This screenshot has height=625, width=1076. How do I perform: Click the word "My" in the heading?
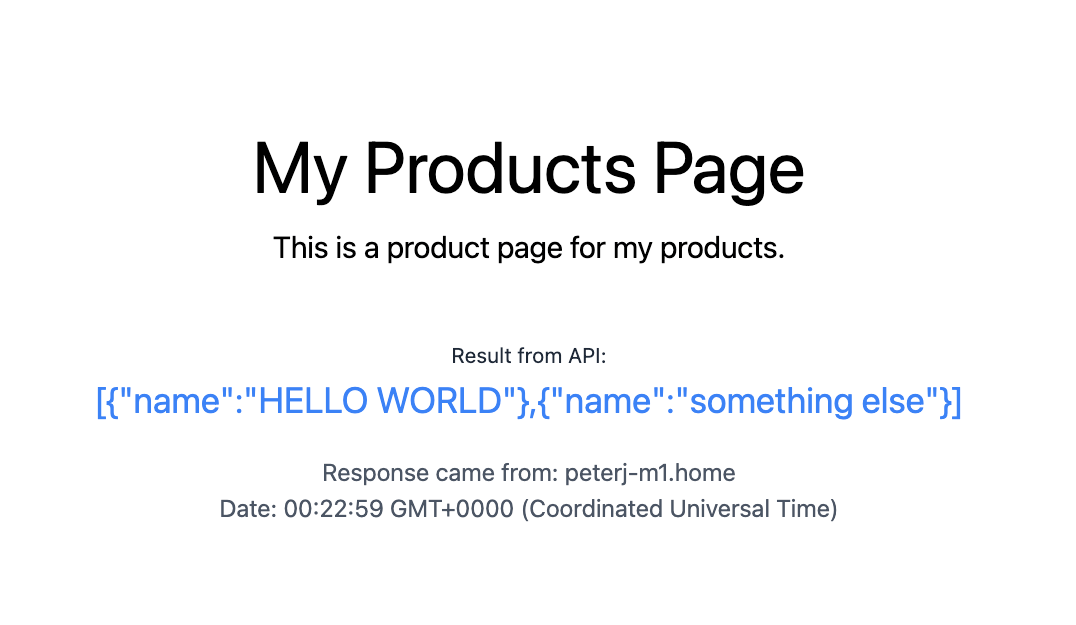[299, 169]
